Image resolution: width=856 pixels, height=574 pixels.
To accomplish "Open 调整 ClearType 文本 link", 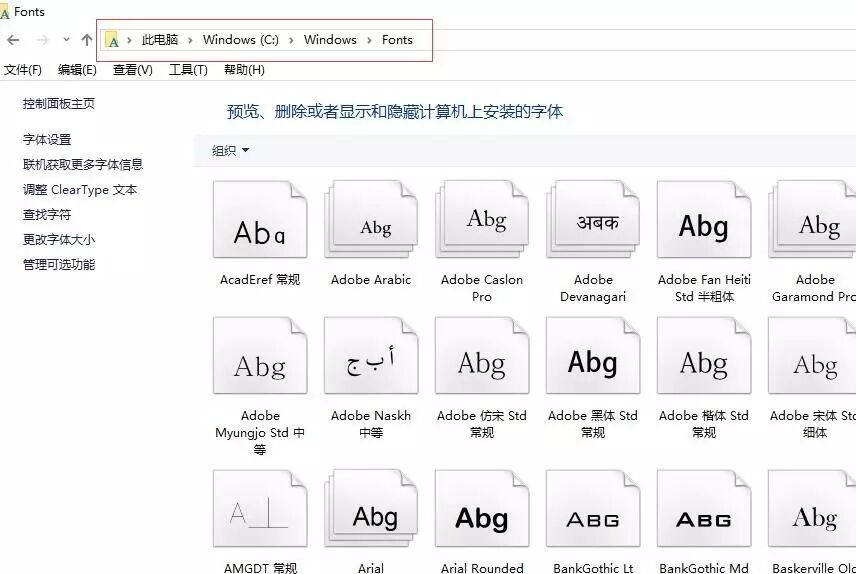I will 80,190.
